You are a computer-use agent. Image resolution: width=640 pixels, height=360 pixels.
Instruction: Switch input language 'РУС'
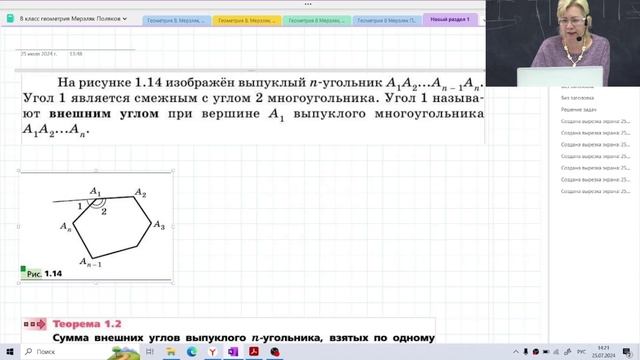click(x=581, y=351)
